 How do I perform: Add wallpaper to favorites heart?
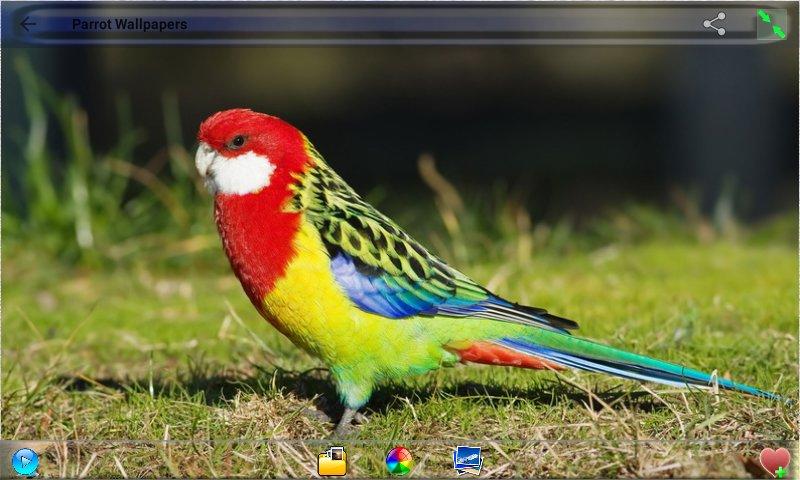pyautogui.click(x=774, y=462)
